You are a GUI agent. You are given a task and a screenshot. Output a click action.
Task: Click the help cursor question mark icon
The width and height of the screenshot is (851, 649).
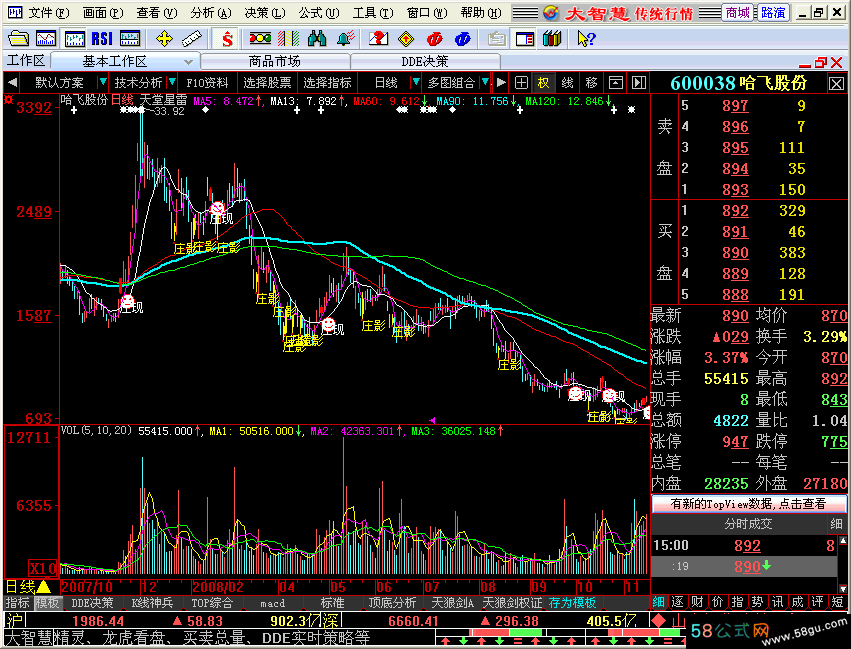coord(586,39)
